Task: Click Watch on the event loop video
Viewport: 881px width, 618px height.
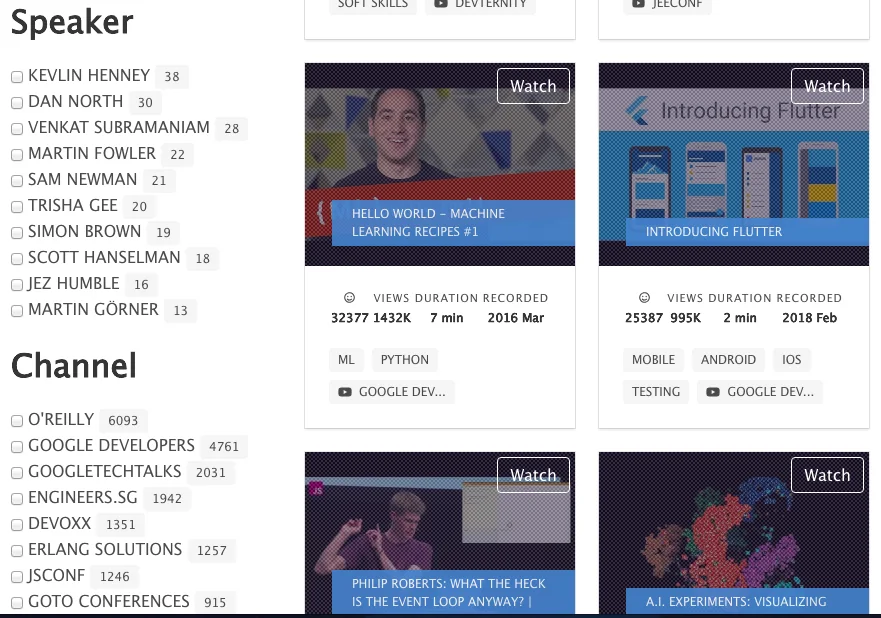Action: click(533, 475)
